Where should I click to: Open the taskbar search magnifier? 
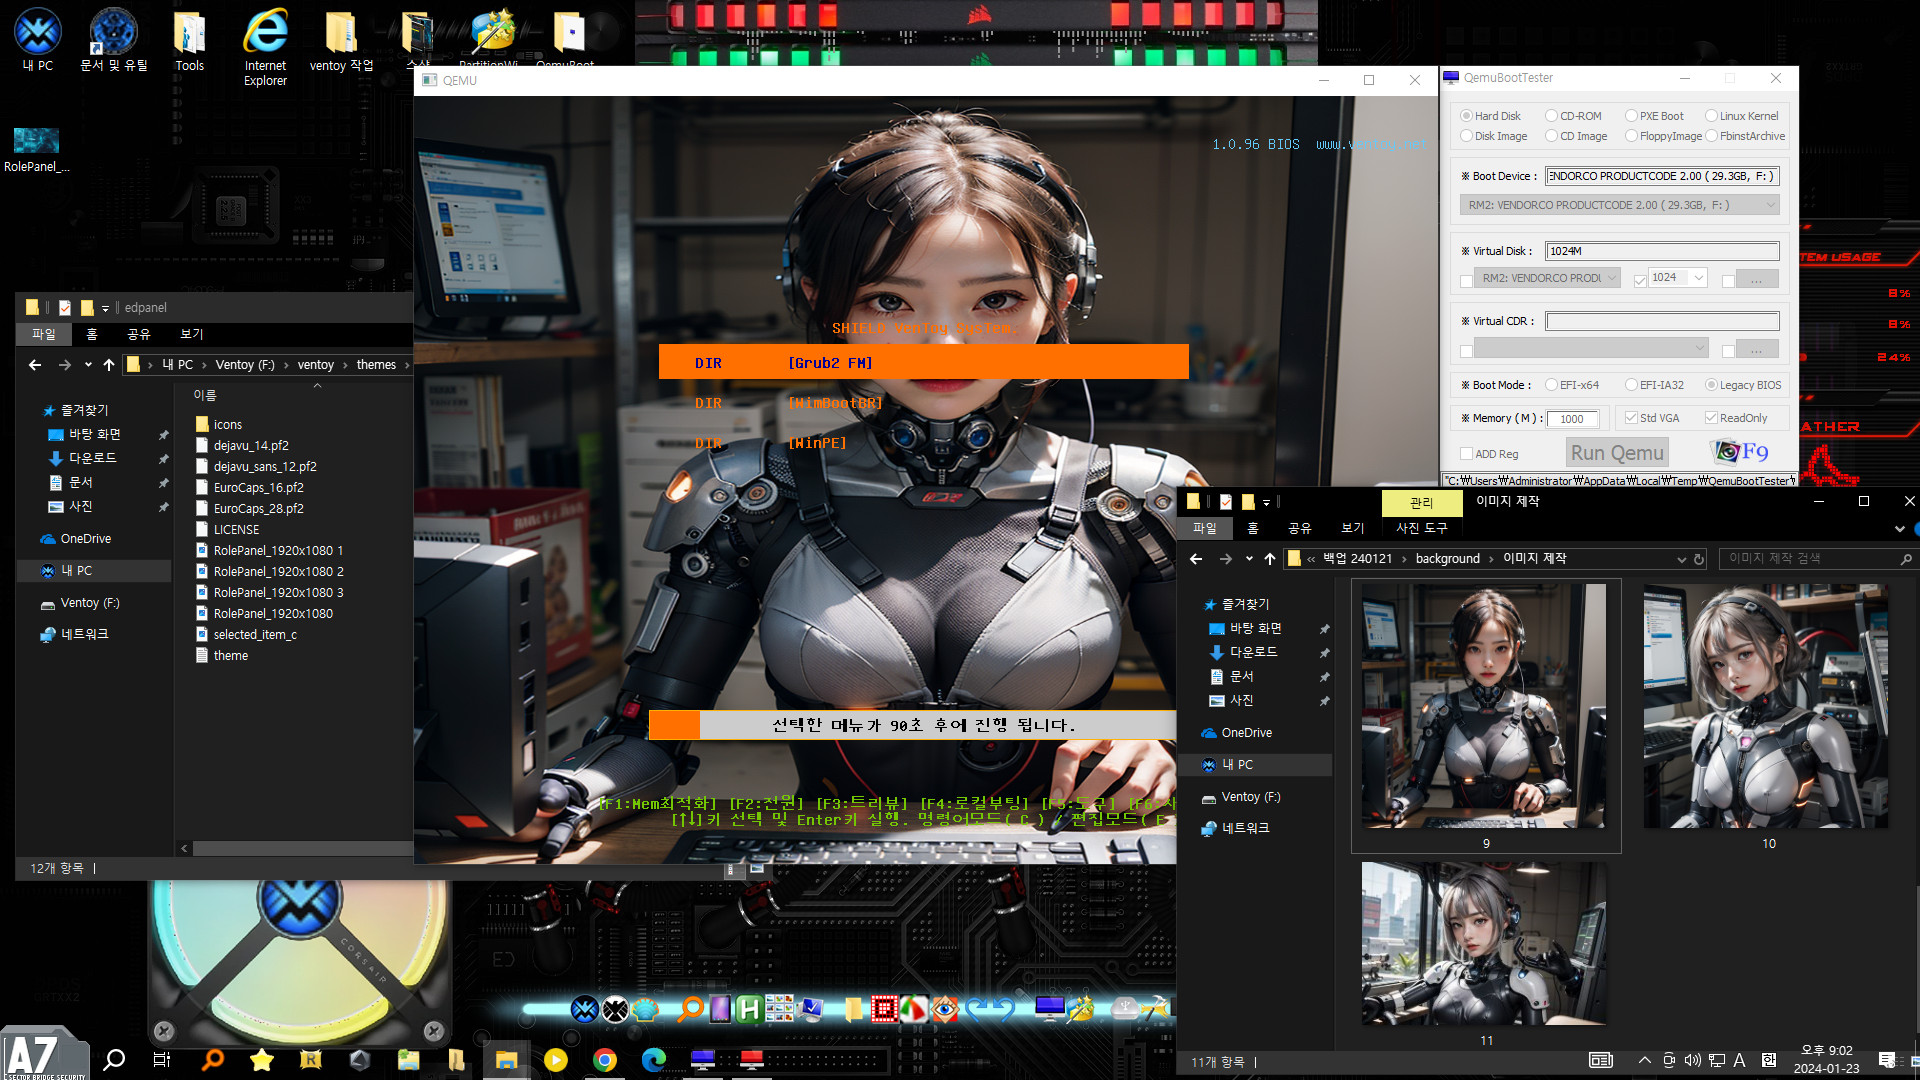[114, 1059]
